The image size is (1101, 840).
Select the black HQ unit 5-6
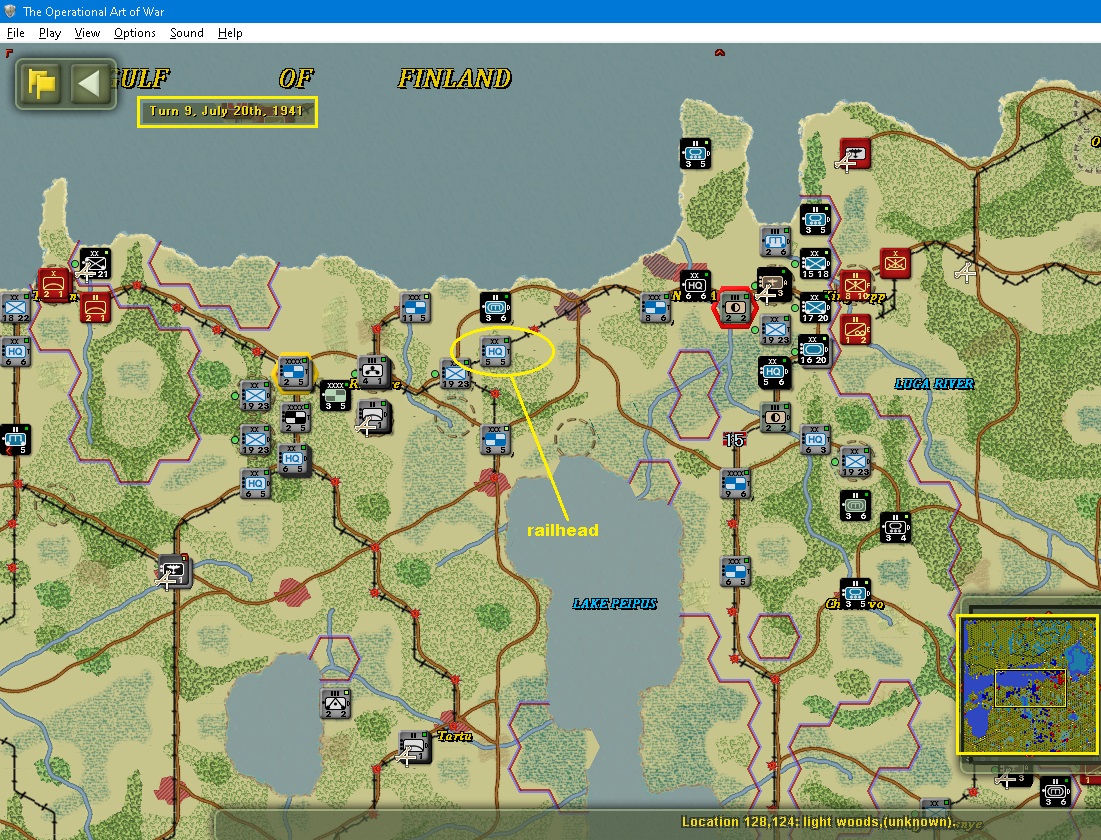click(x=774, y=372)
